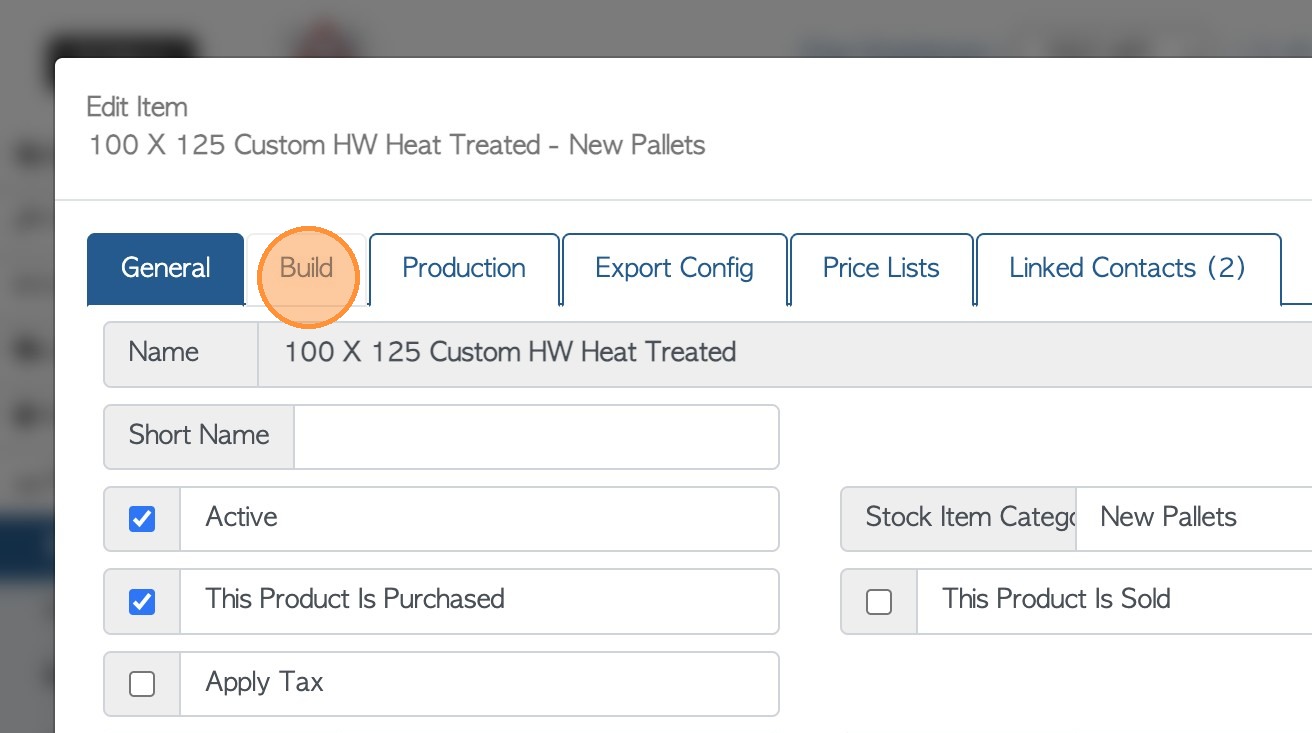Click the item subtitle mentioning New Pallets

point(397,145)
